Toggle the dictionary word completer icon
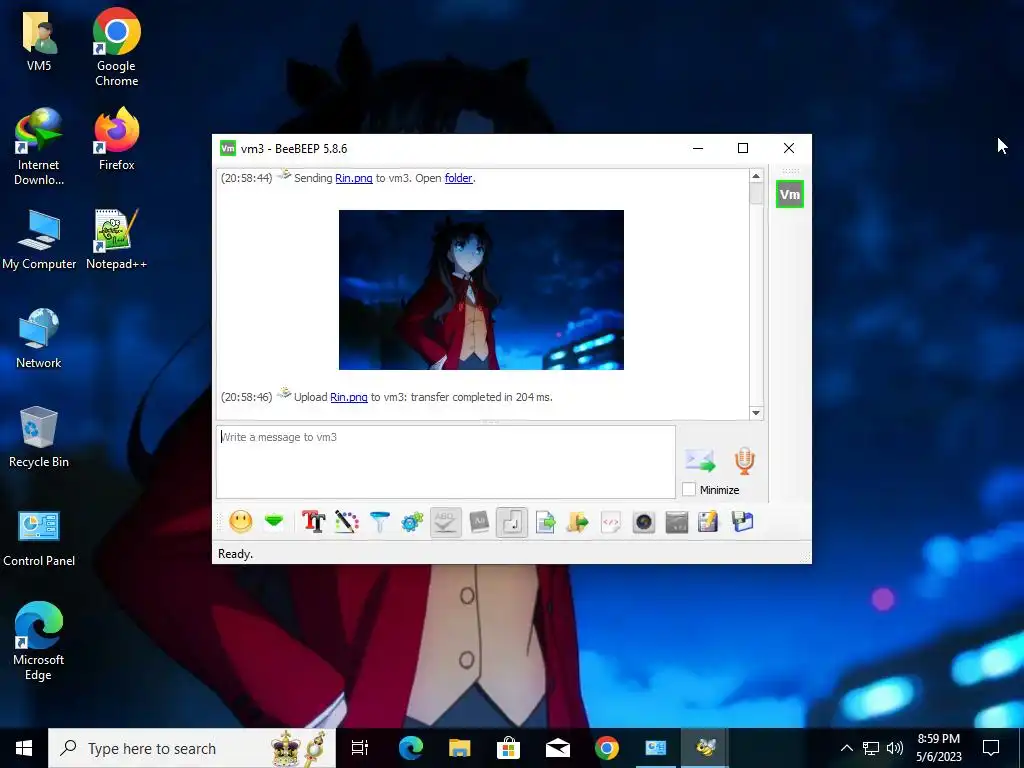 479,522
